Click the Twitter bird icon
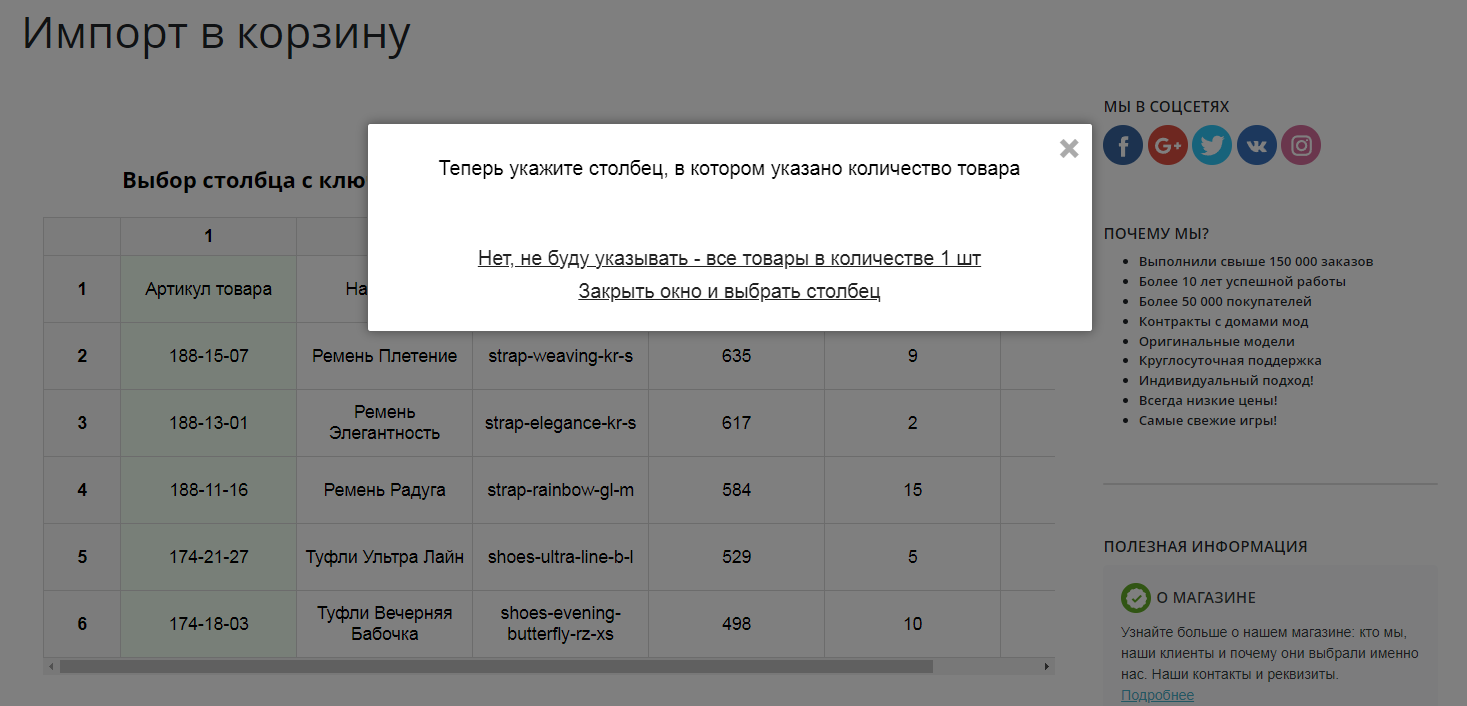The height and width of the screenshot is (706, 1467). click(1212, 146)
